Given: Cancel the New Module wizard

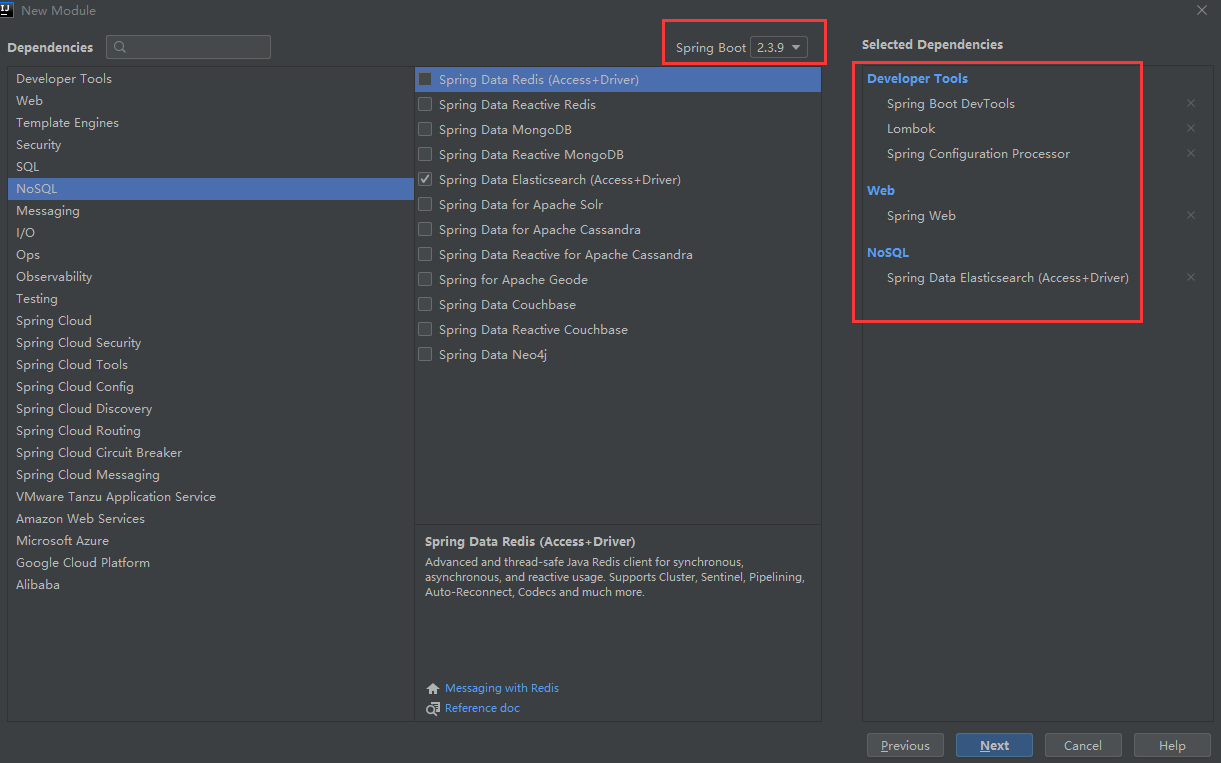Looking at the screenshot, I should [1083, 745].
